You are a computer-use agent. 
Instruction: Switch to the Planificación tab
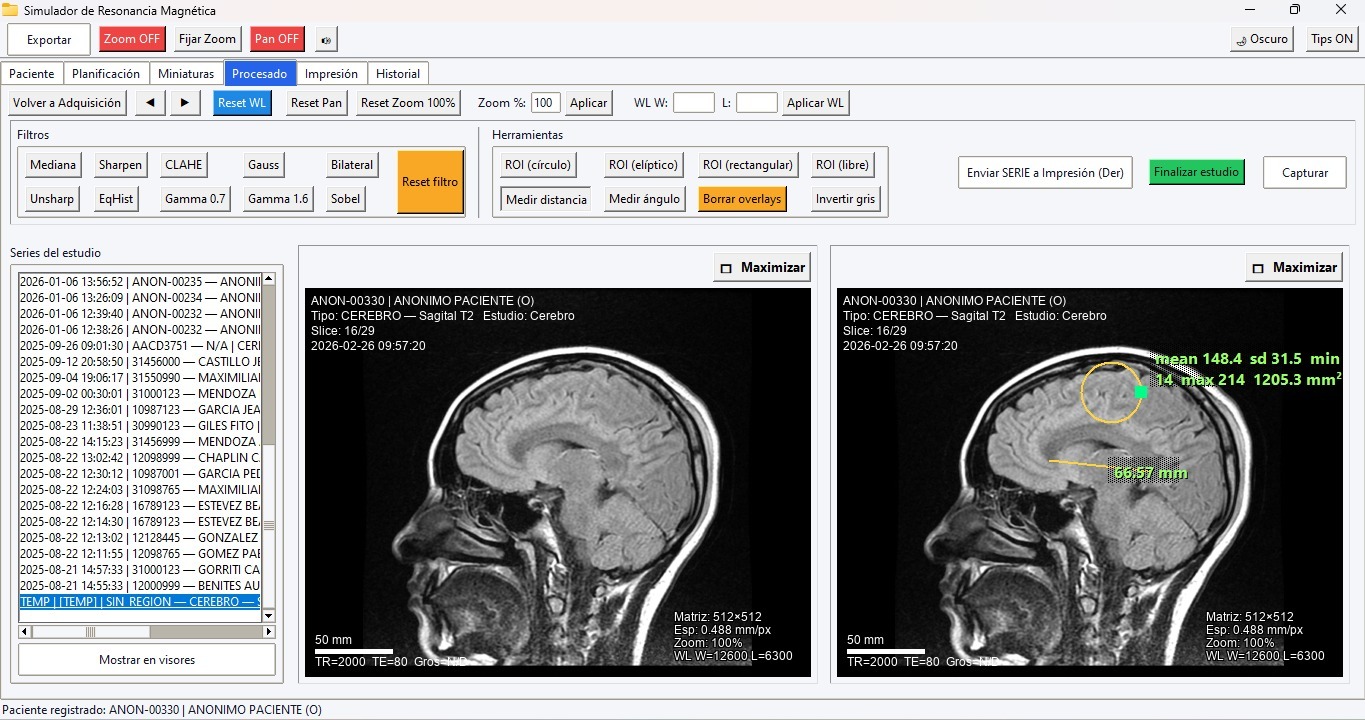106,74
